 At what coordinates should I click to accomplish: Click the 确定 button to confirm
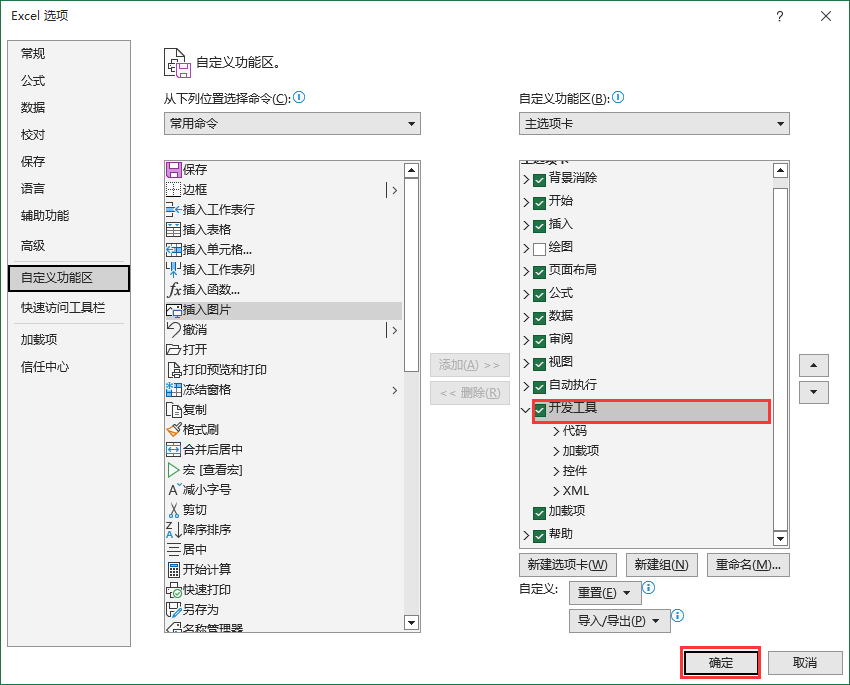pyautogui.click(x=720, y=662)
